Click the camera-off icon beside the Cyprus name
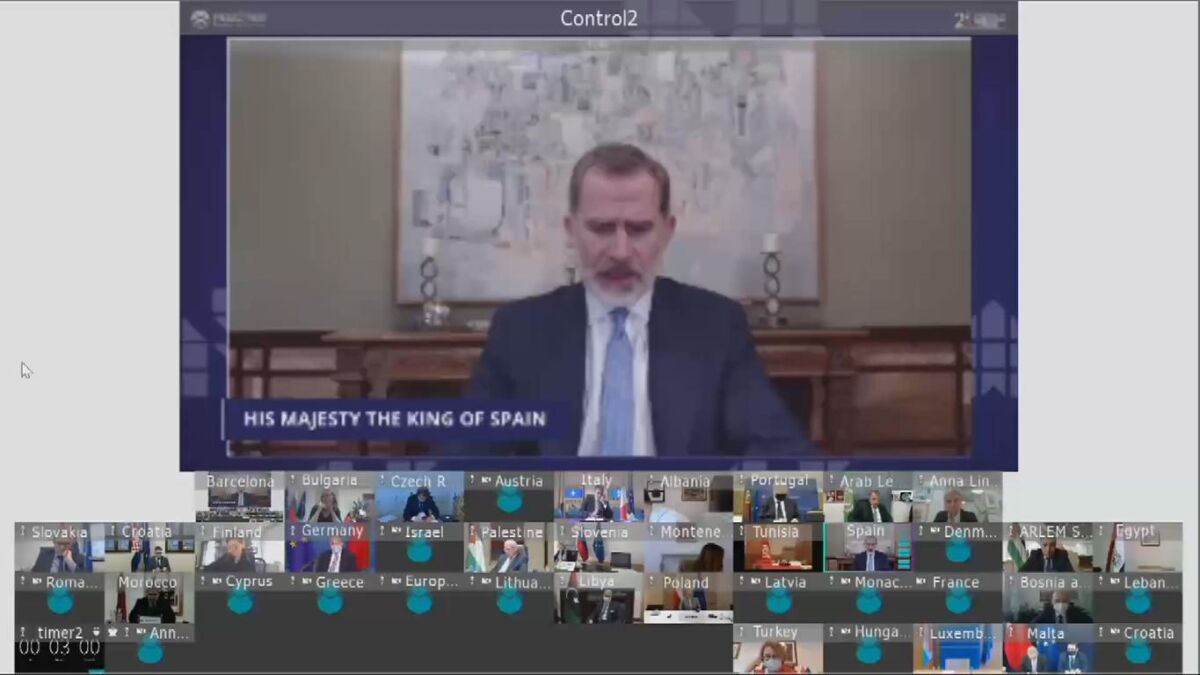Viewport: 1200px width, 675px height. pyautogui.click(x=217, y=582)
